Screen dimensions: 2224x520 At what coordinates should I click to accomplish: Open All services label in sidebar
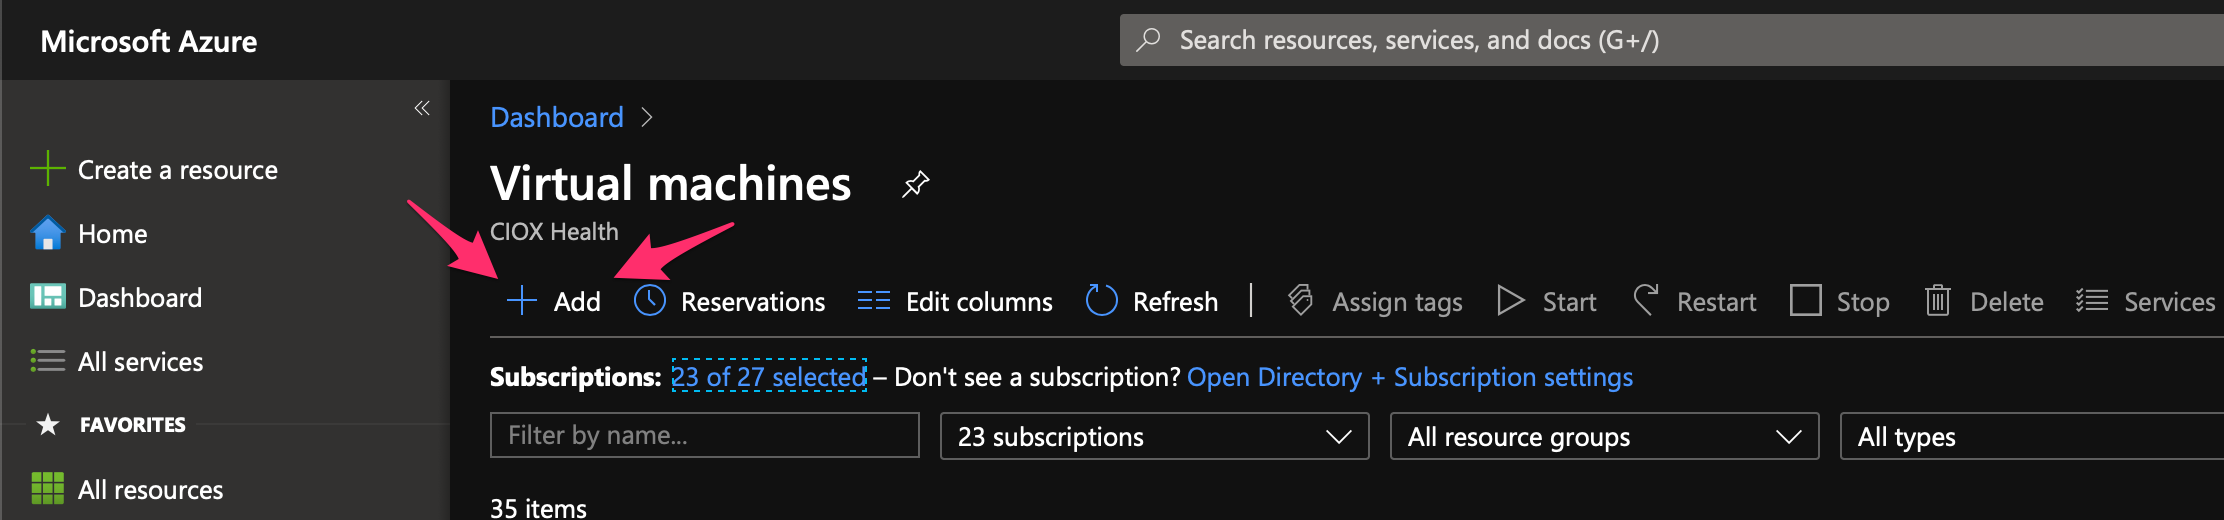click(141, 362)
